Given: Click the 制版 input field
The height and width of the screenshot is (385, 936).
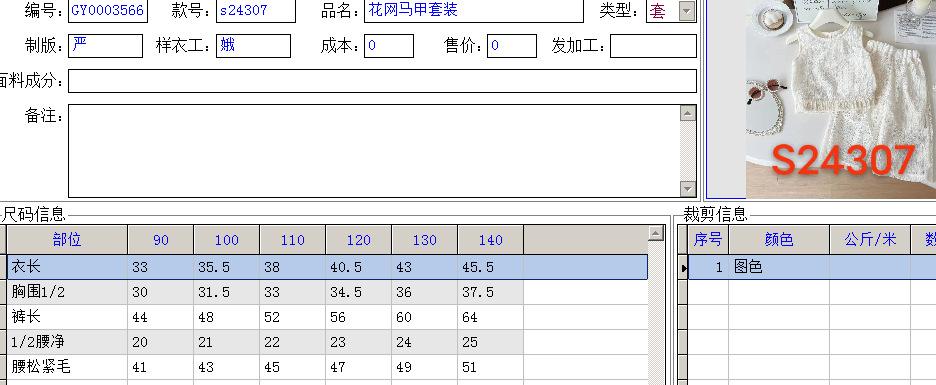Looking at the screenshot, I should (x=105, y=46).
